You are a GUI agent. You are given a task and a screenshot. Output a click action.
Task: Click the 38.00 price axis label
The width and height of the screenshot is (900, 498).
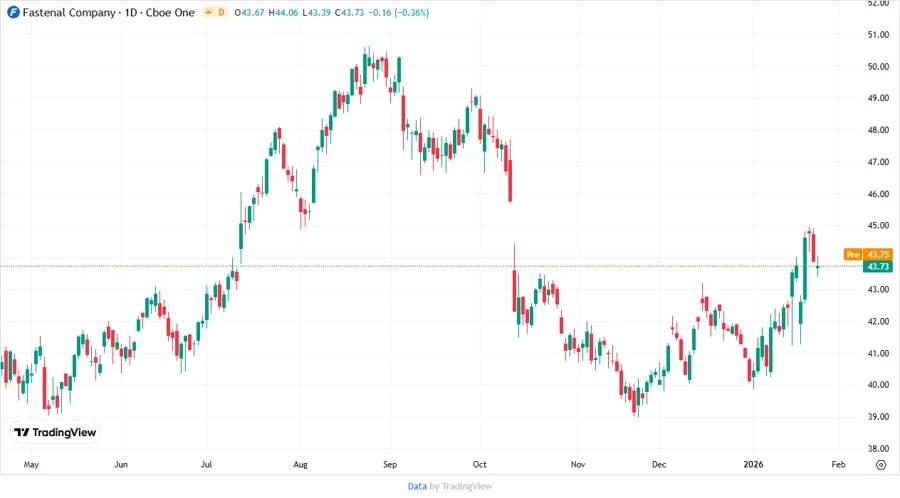878,449
